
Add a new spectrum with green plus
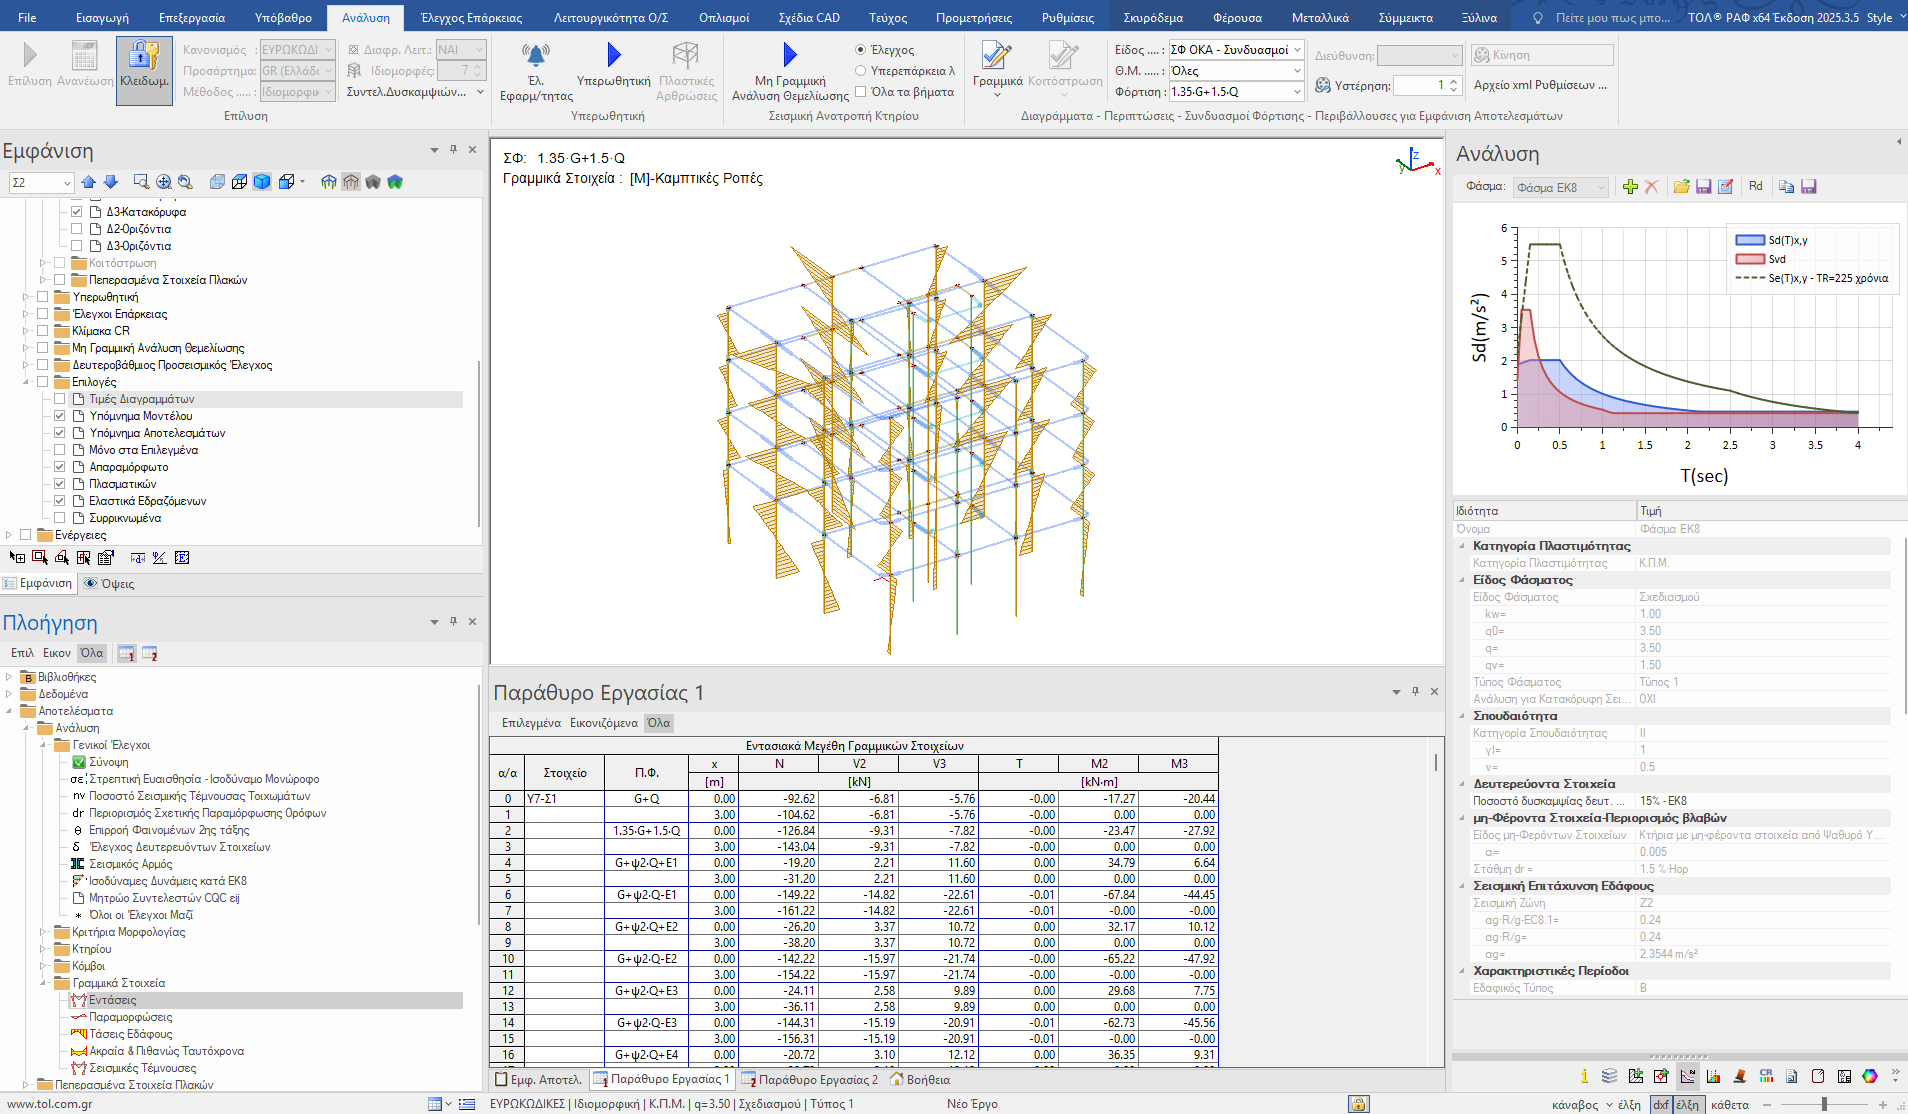click(x=1630, y=187)
